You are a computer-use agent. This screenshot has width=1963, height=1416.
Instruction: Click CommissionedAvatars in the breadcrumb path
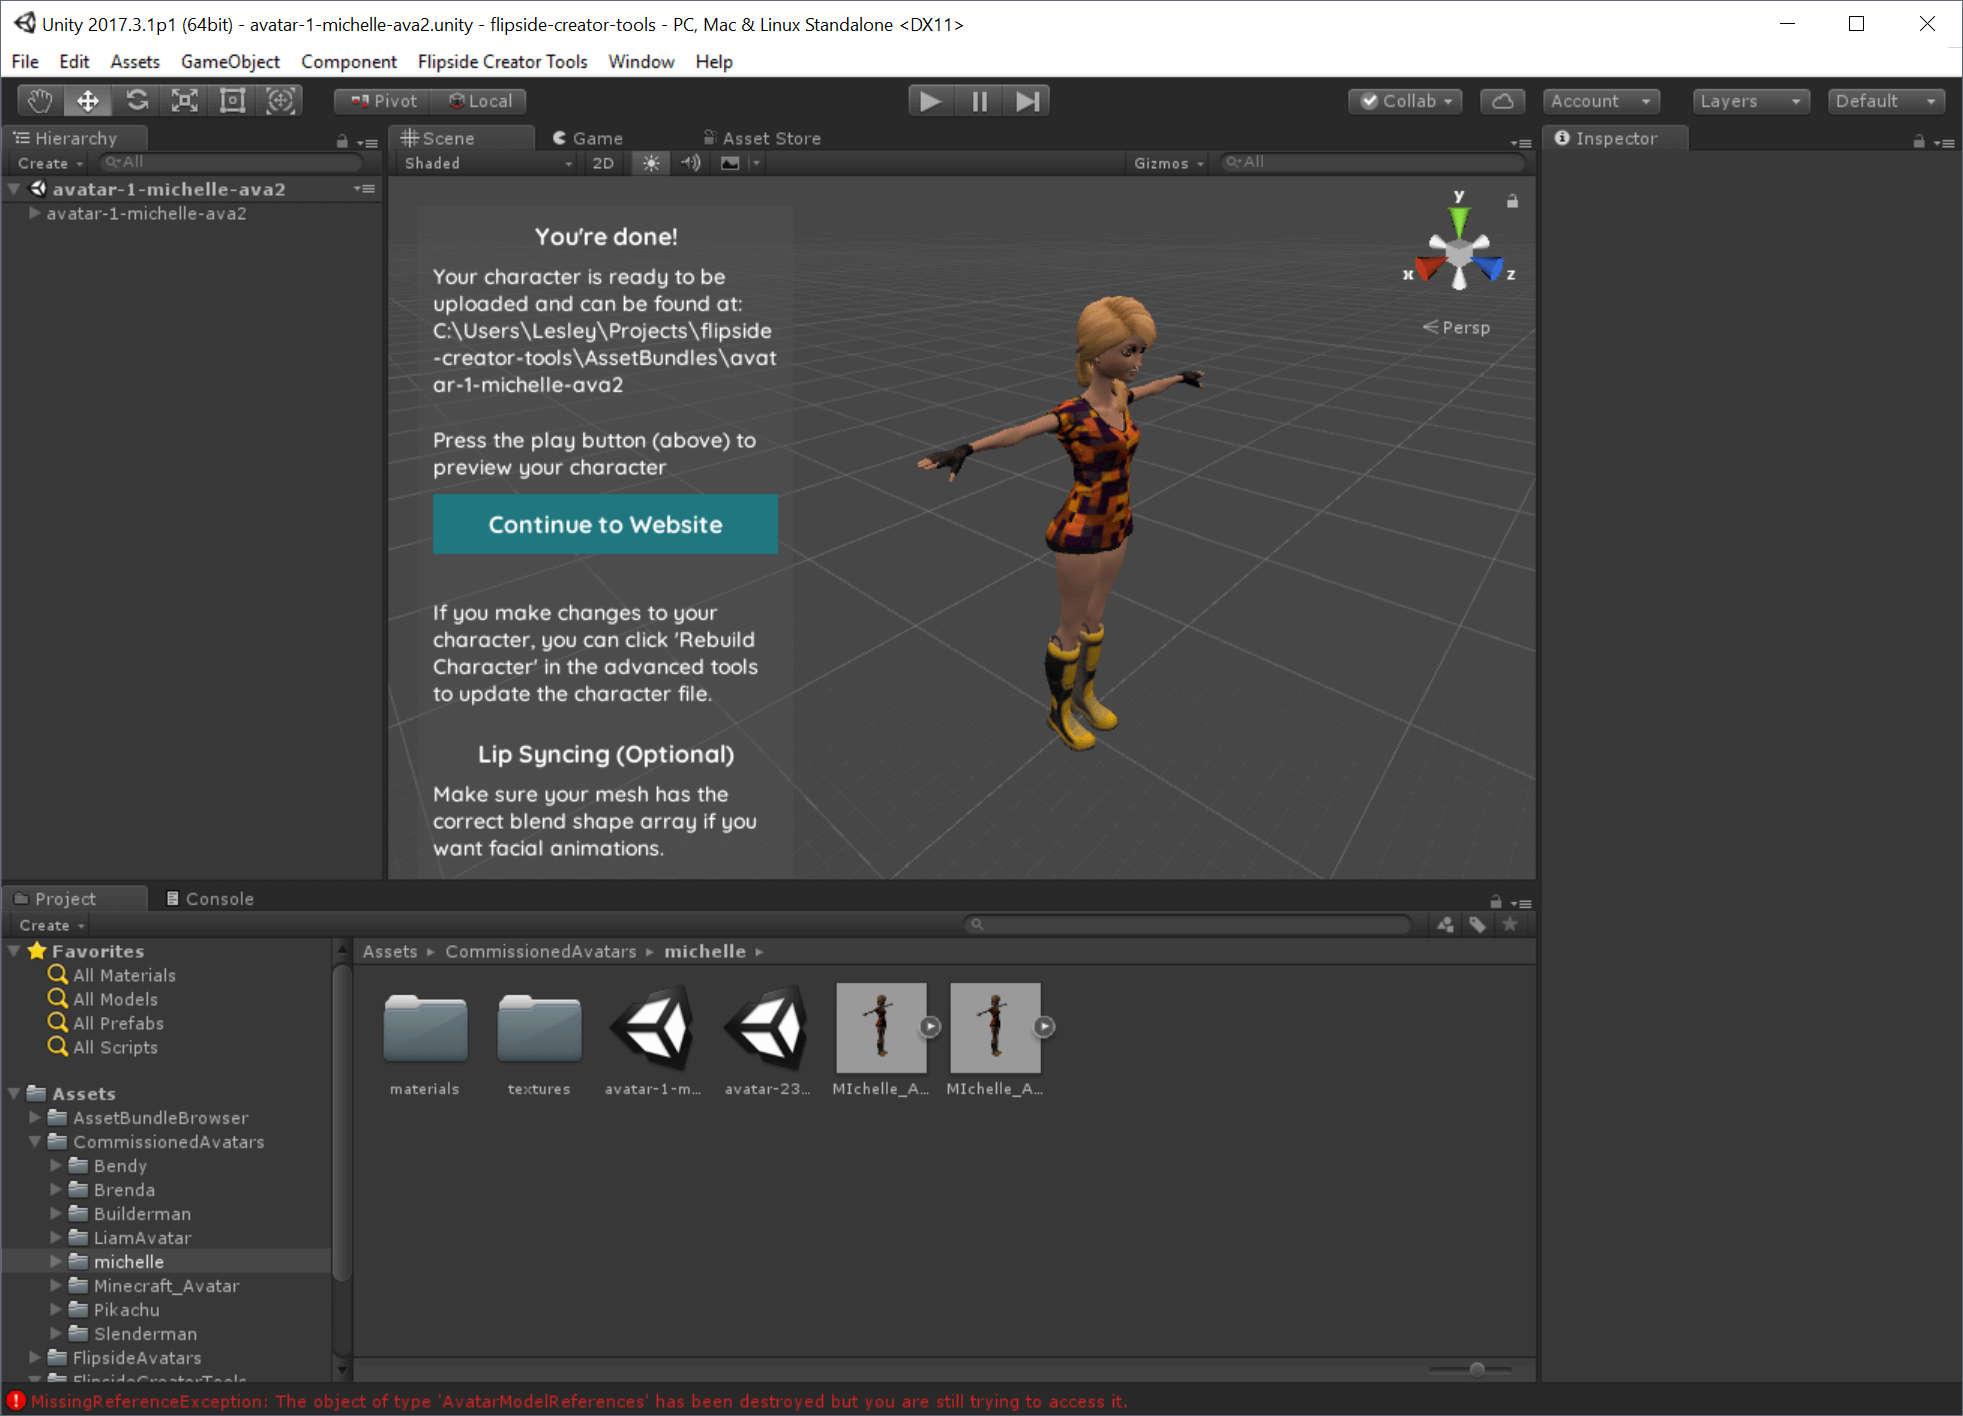[x=540, y=951]
